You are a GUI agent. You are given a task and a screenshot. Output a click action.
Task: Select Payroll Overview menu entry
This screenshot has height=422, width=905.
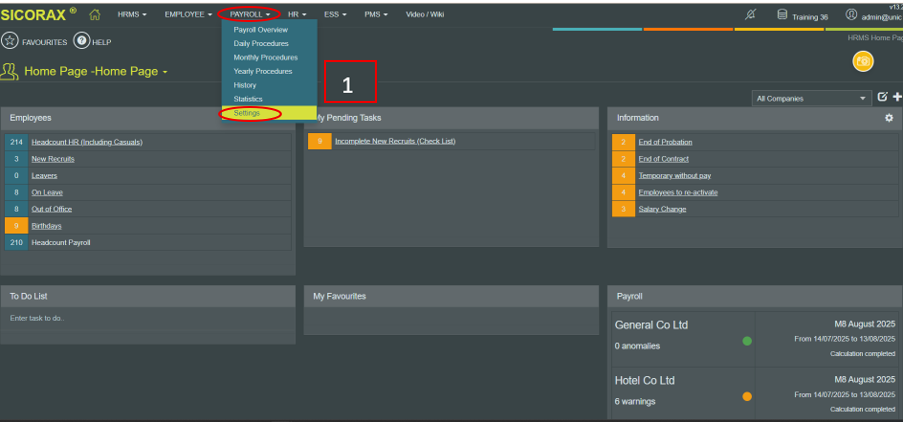(260, 30)
